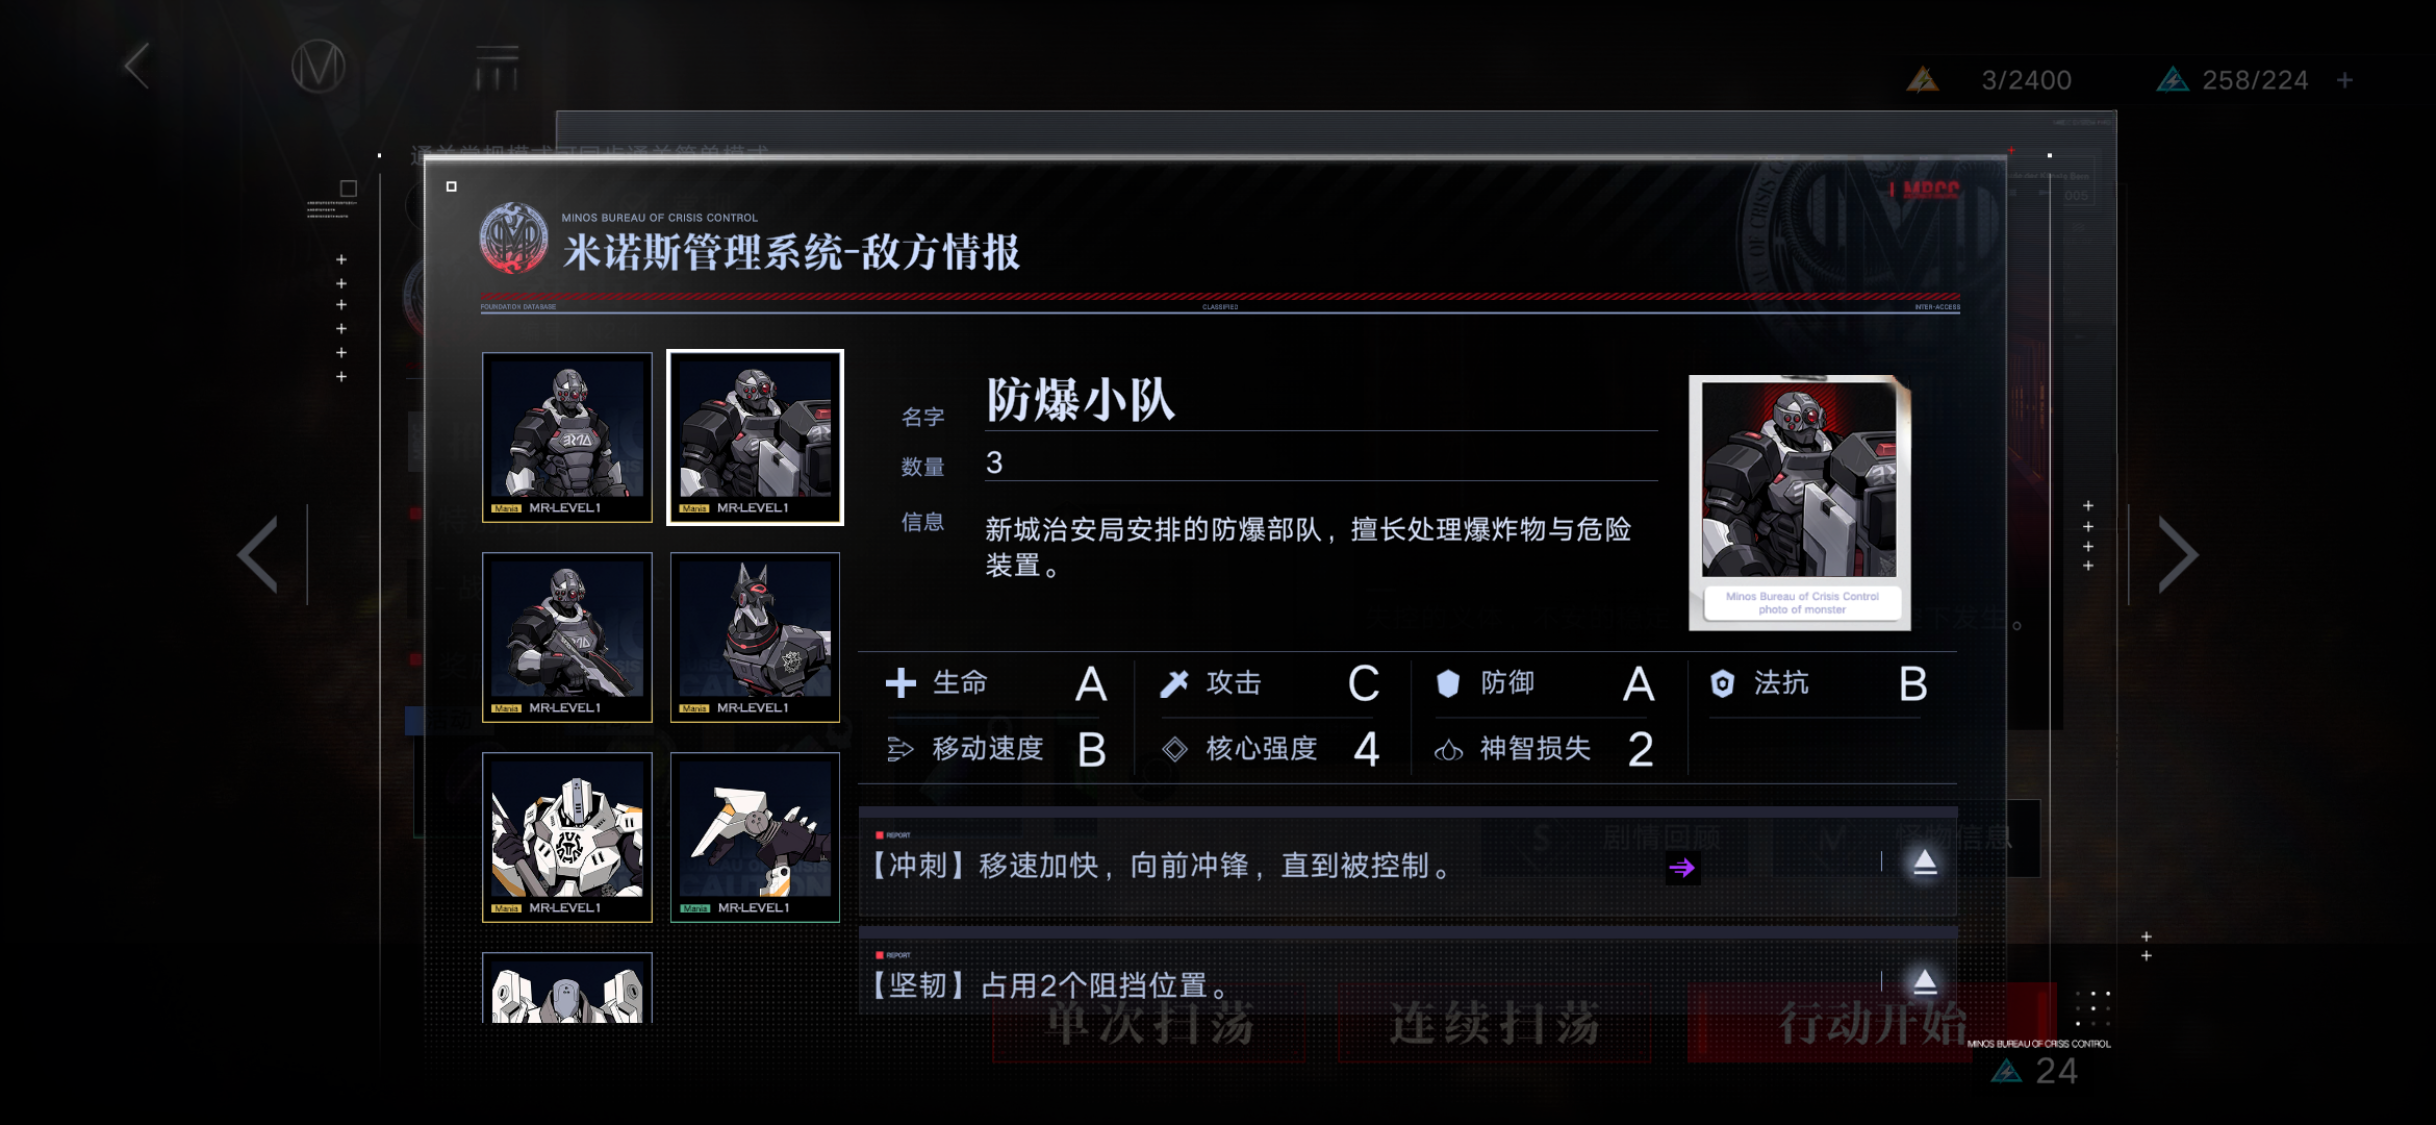The height and width of the screenshot is (1125, 2436).
Task: Start the mission with 行动开始
Action: tap(1872, 1023)
